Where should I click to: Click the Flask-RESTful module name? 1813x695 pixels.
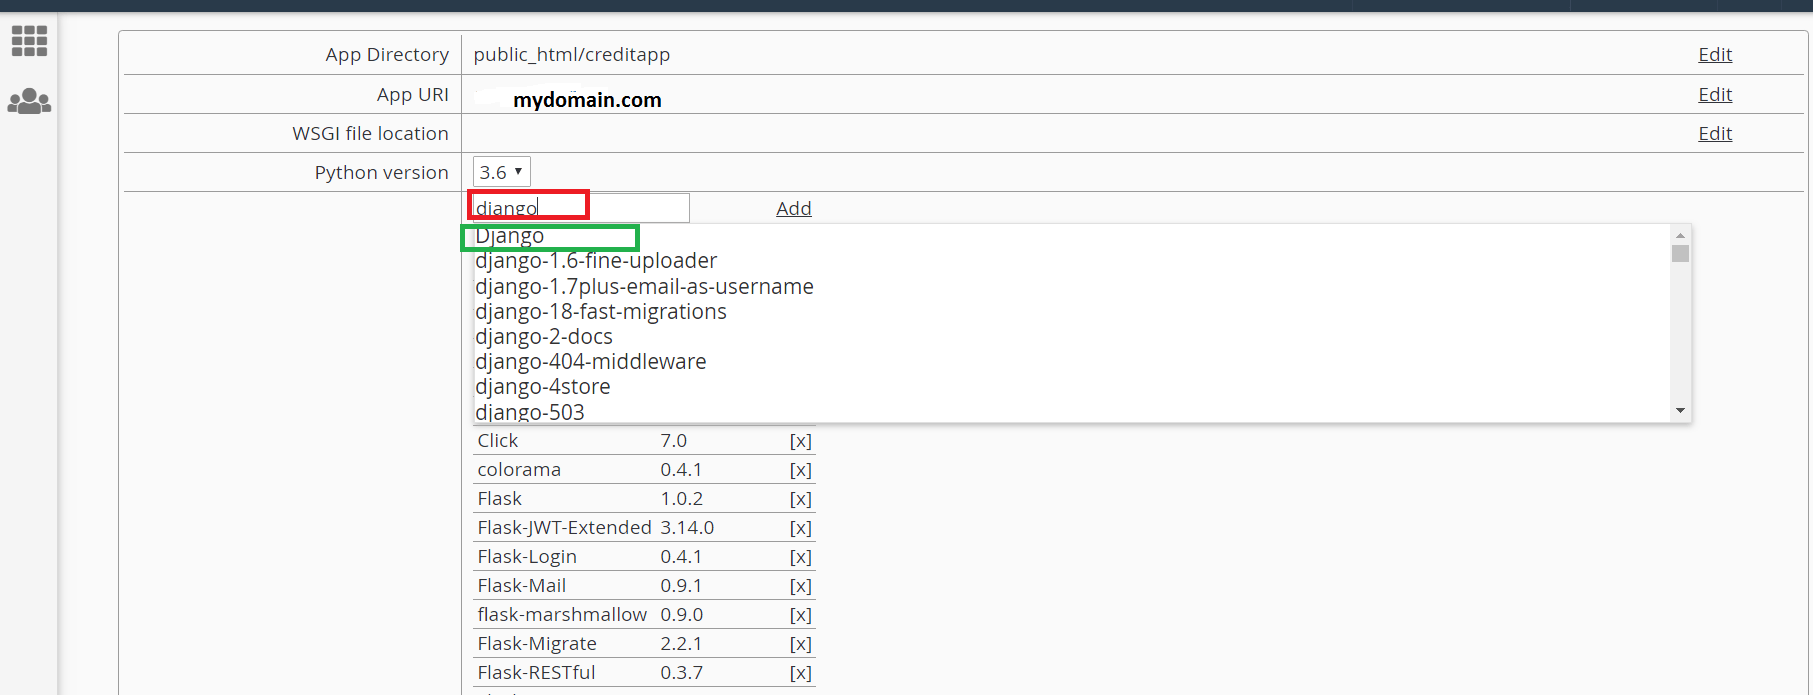pos(536,673)
